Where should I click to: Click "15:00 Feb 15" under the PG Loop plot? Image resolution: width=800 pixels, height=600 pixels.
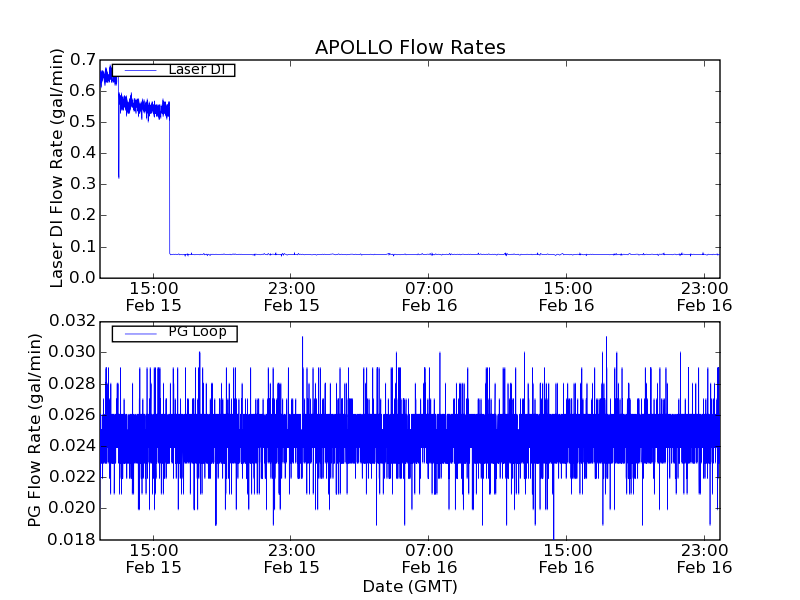154,559
